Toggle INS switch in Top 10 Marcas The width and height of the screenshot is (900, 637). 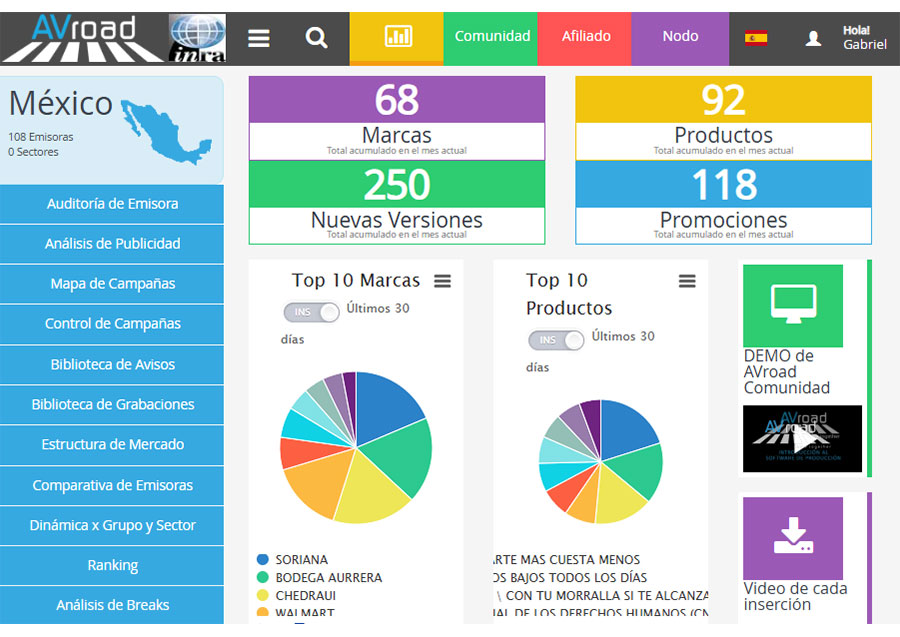312,312
